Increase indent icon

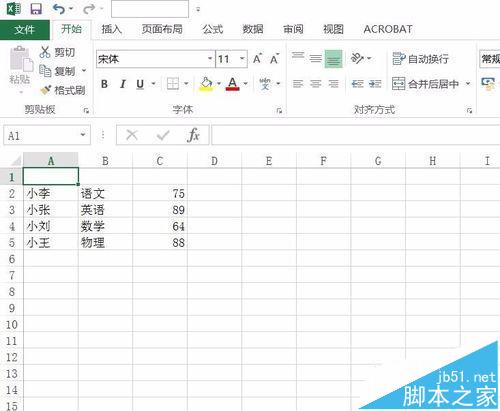(375, 84)
